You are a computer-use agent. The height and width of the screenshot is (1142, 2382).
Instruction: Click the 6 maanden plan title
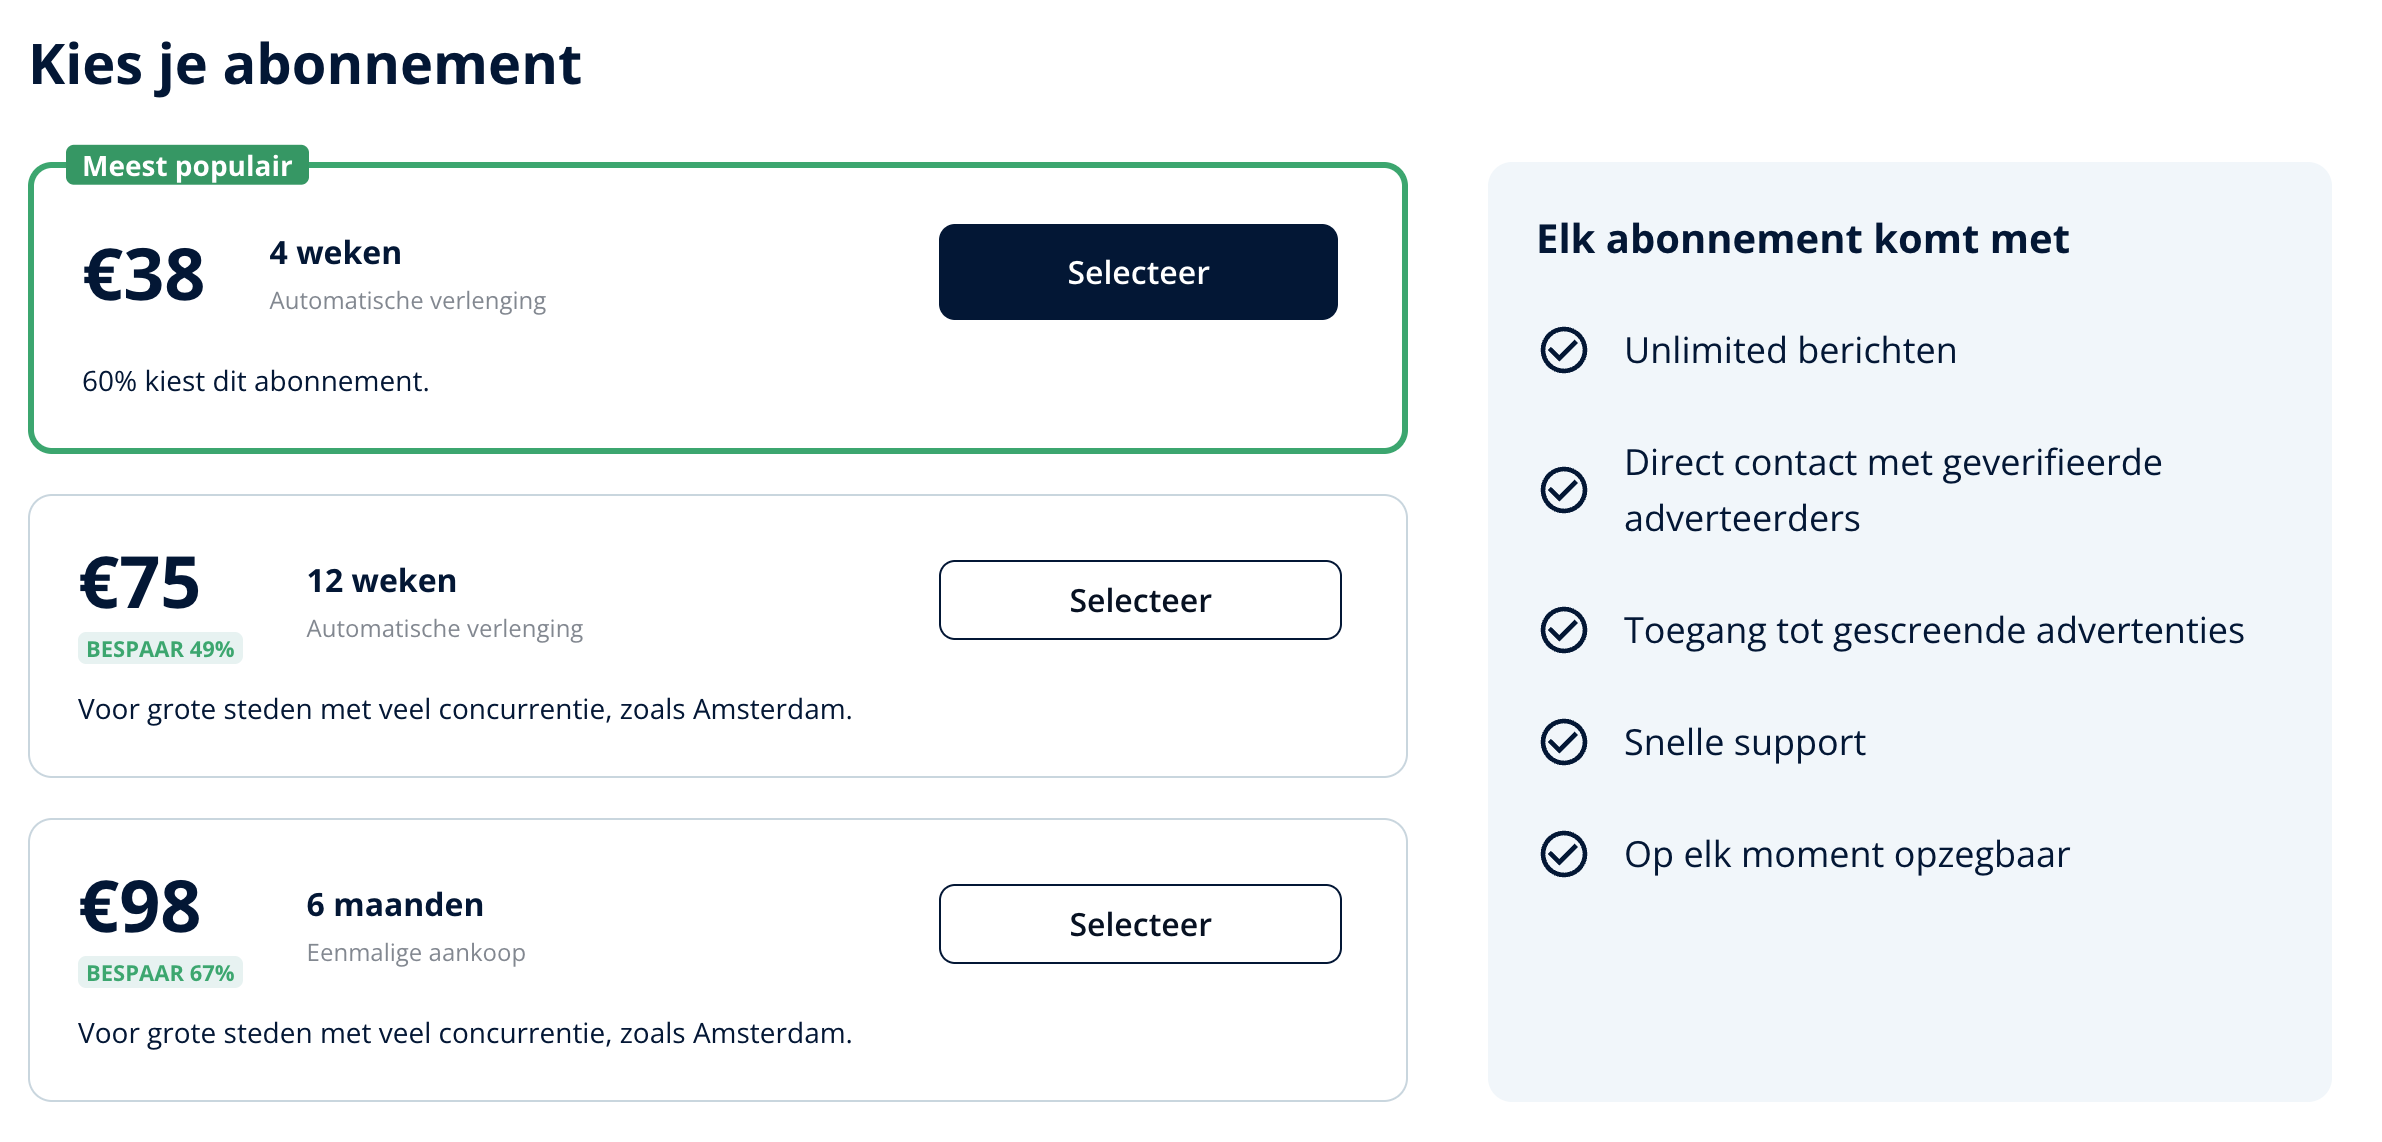click(395, 905)
